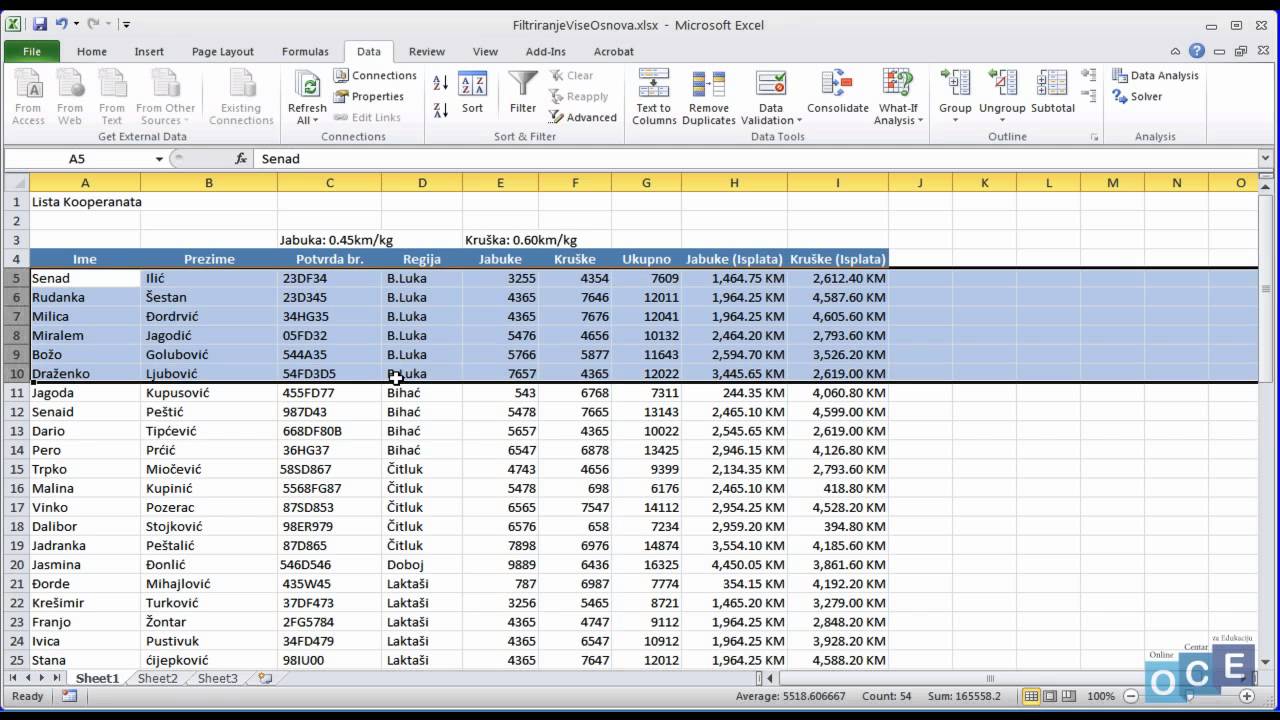Open Data Analysis add-in

[1155, 75]
